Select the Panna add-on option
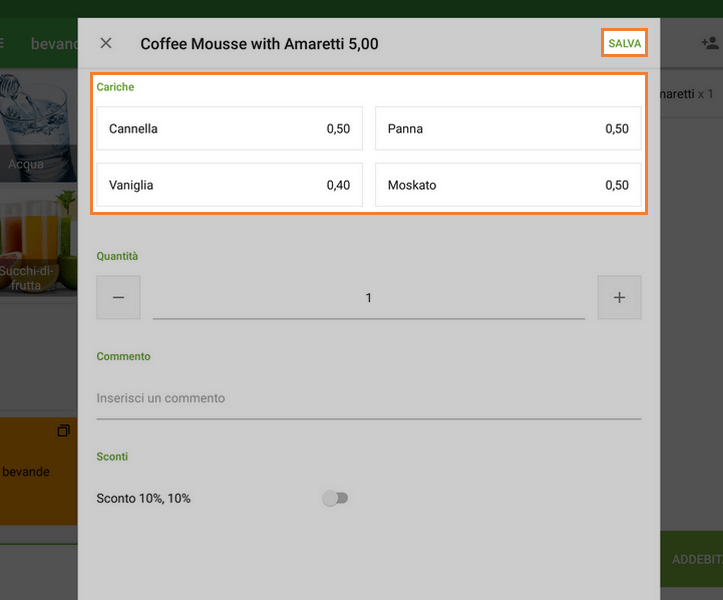Viewport: 723px width, 600px height. click(x=508, y=129)
